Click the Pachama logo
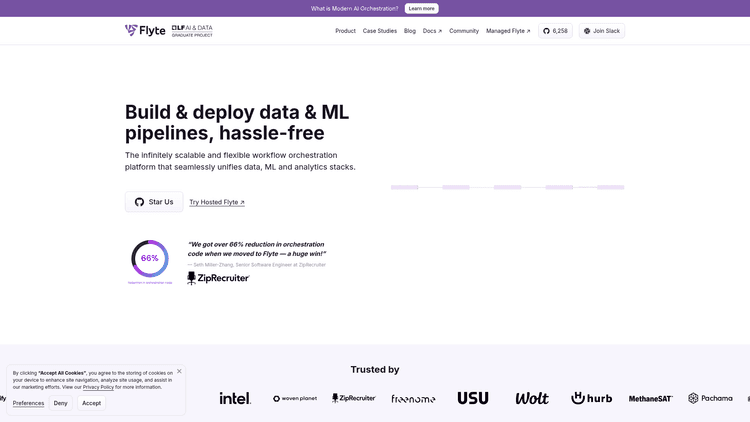 pyautogui.click(x=710, y=398)
